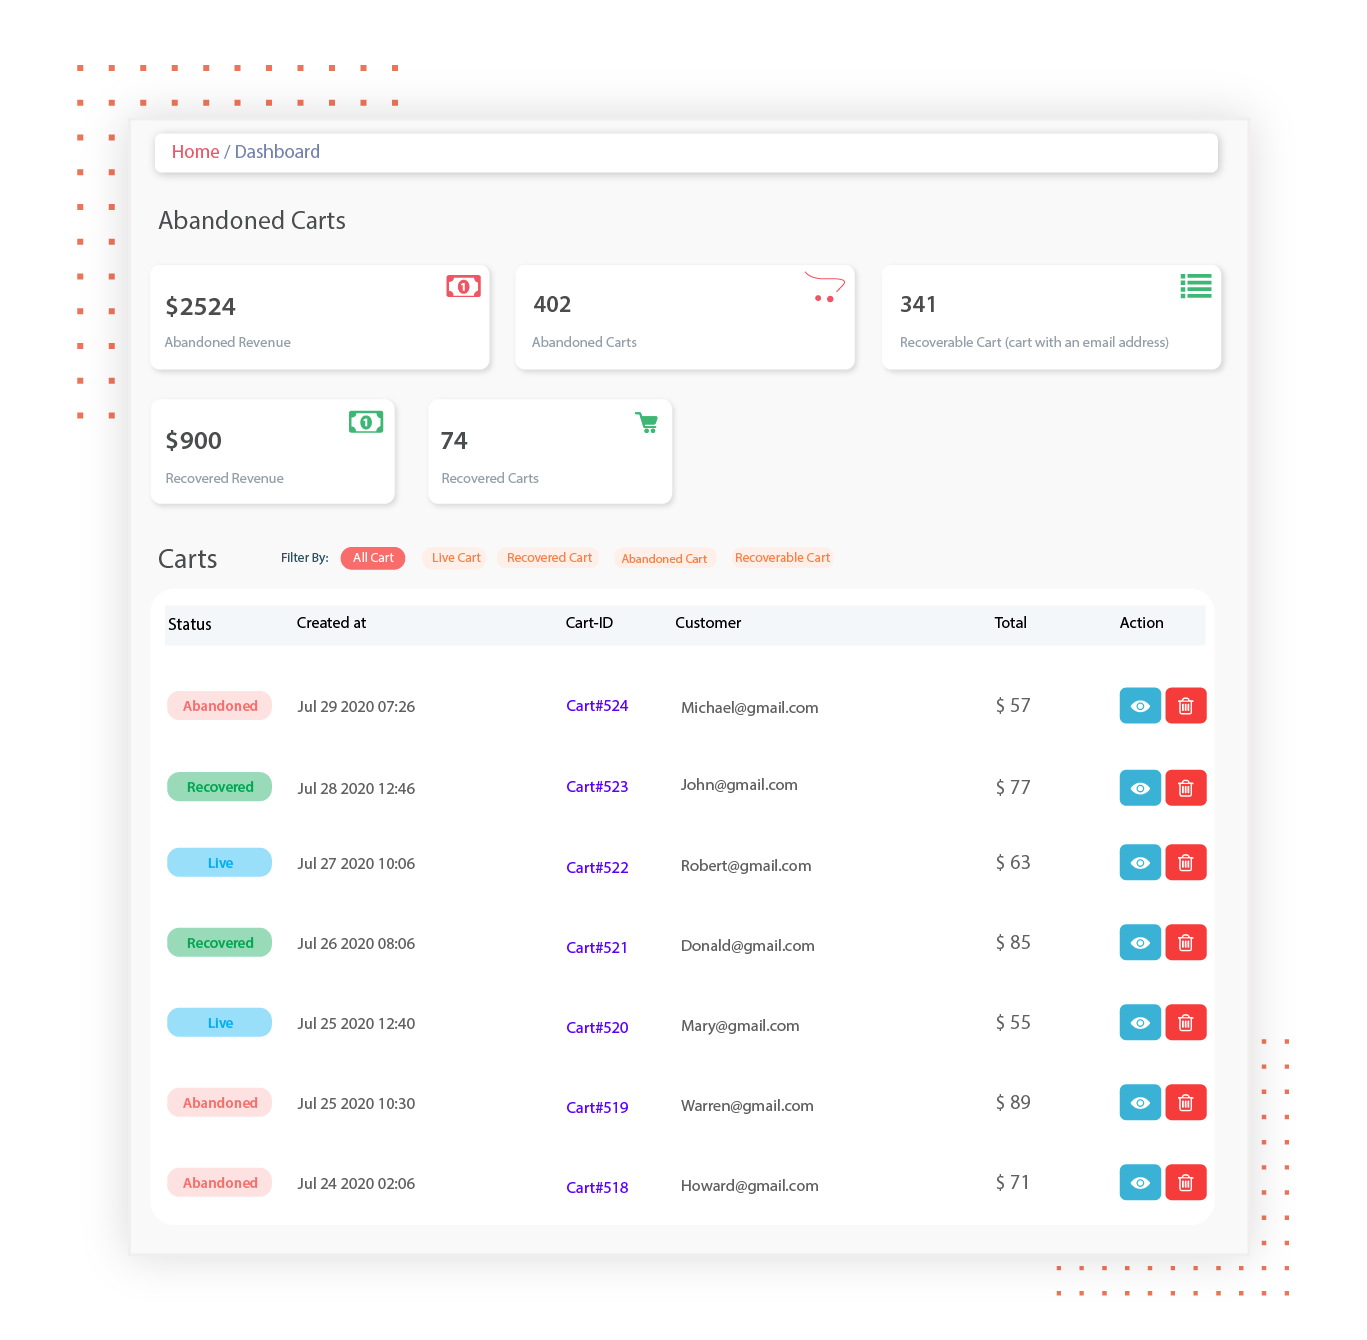The height and width of the screenshot is (1340, 1367).
Task: Open the Cart#523 link
Action: [x=597, y=787]
